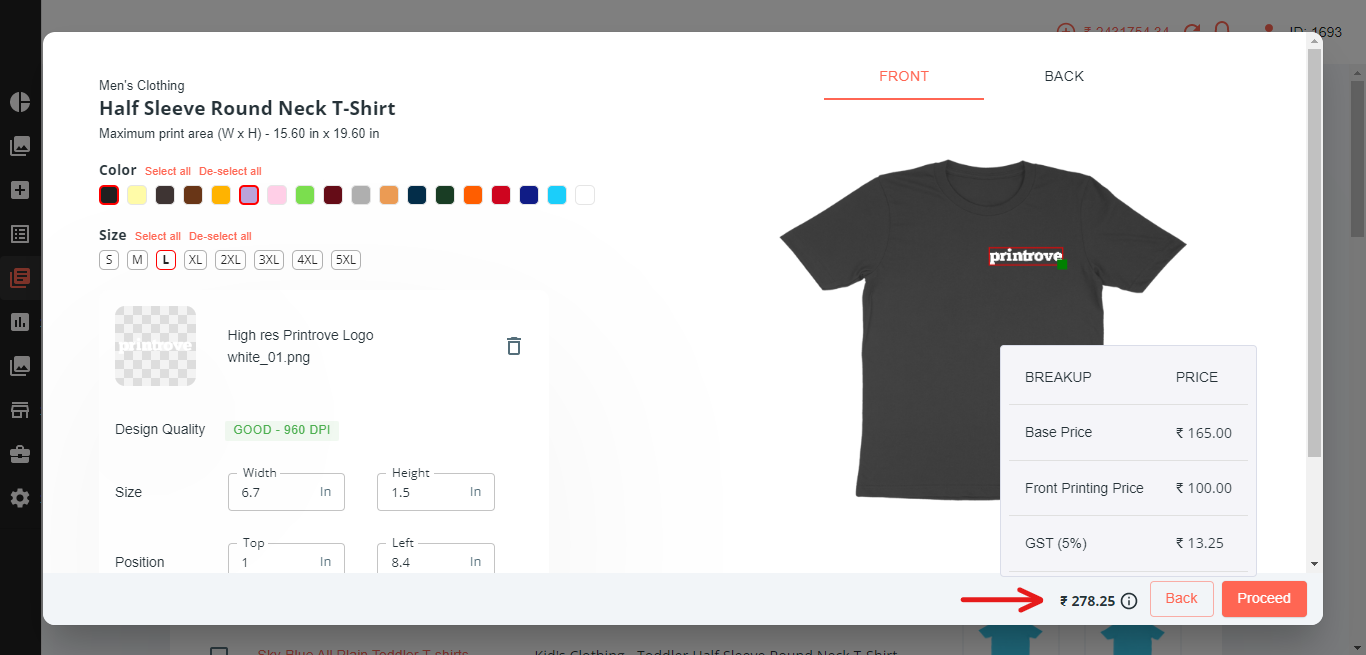Select the navy blue color swatch

tap(417, 195)
